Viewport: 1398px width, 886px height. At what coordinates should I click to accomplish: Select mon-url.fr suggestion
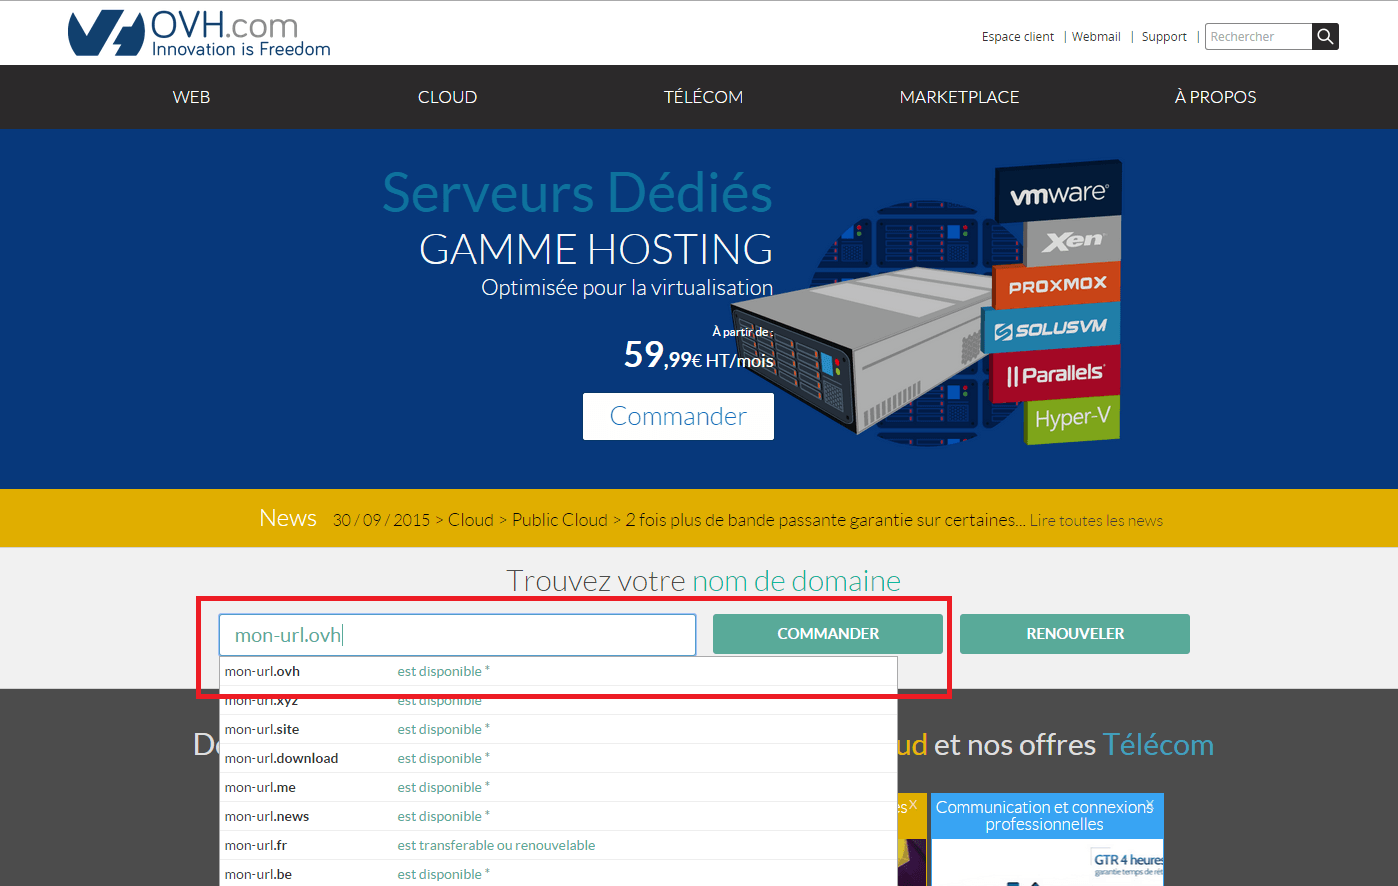point(558,845)
